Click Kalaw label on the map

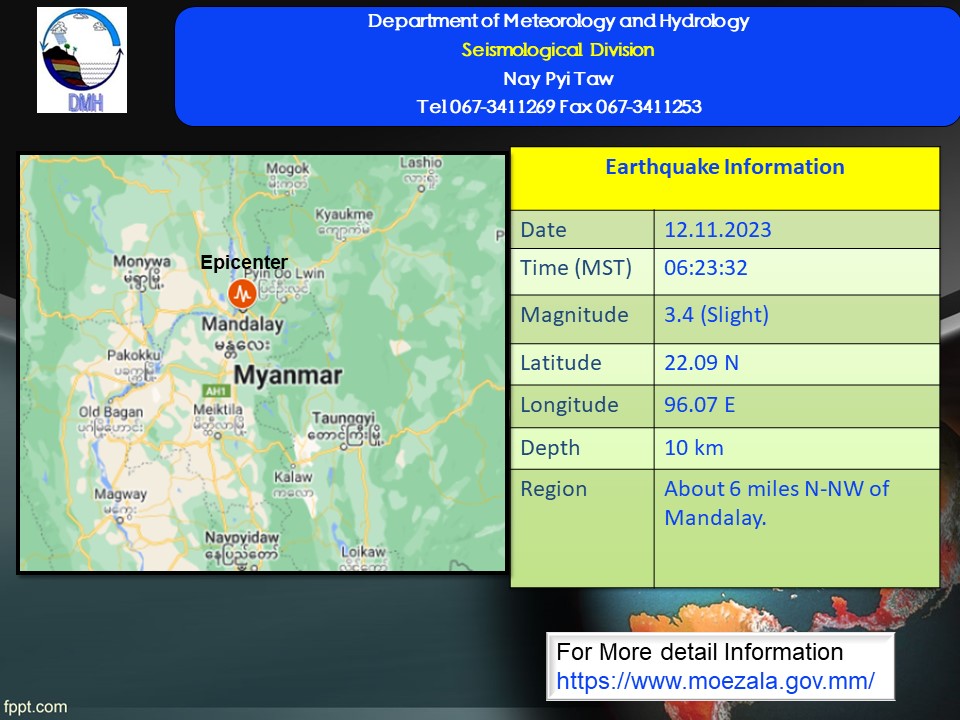[293, 476]
